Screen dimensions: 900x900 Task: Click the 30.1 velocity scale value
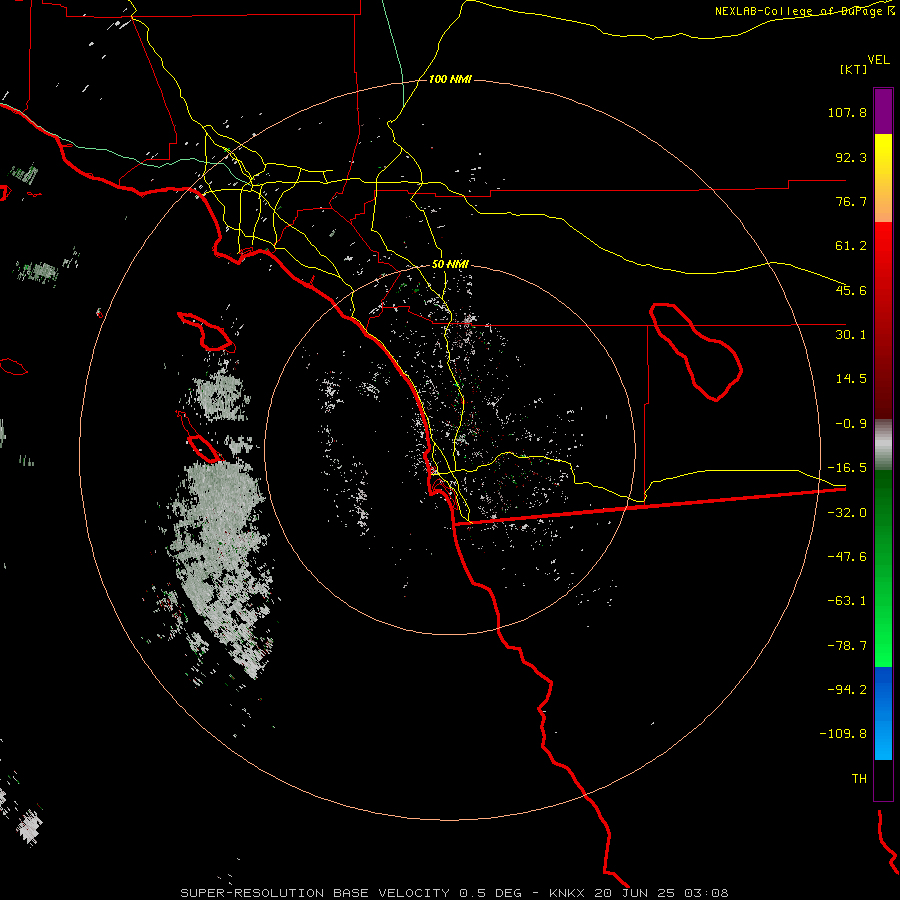(851, 335)
